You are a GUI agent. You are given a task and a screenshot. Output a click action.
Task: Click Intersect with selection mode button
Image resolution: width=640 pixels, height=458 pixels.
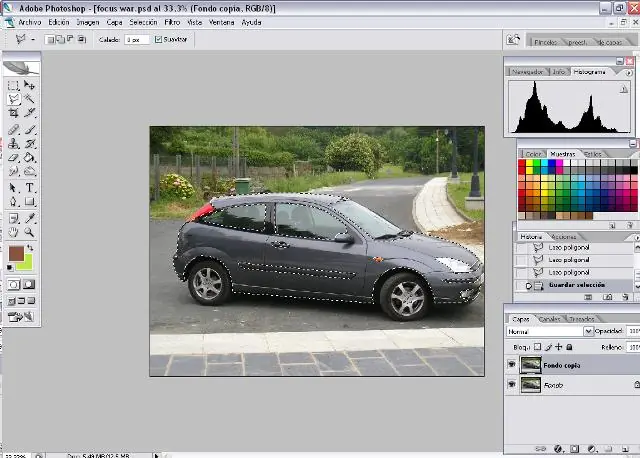(82, 40)
